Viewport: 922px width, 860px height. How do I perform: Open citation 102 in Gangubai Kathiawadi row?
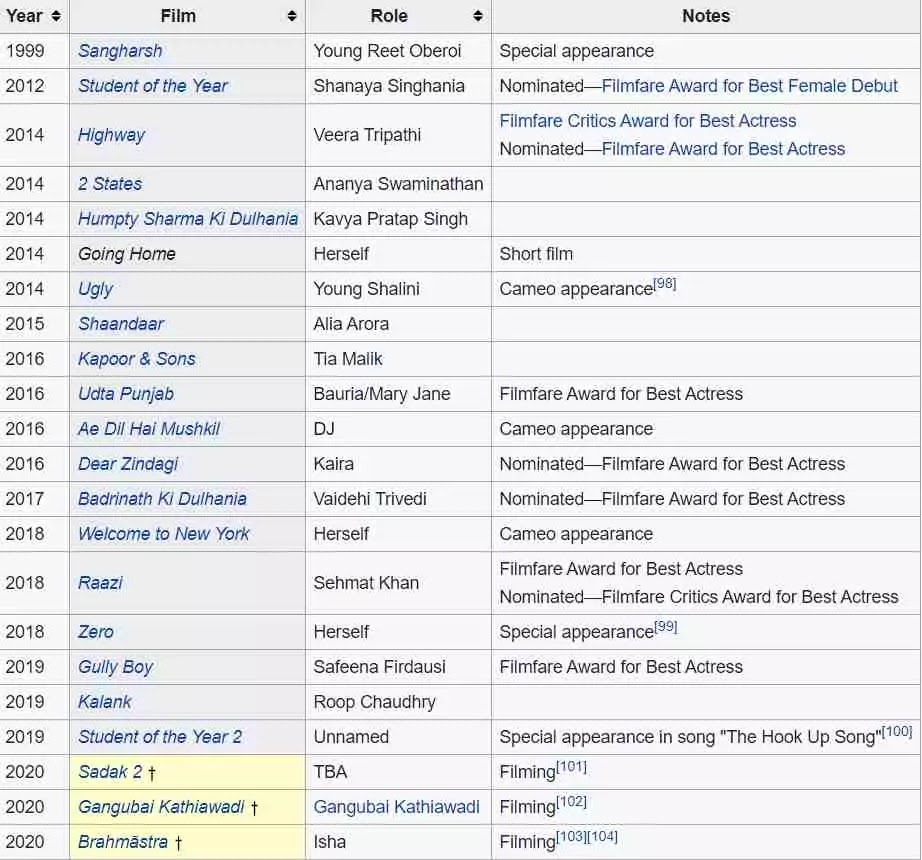tap(572, 802)
